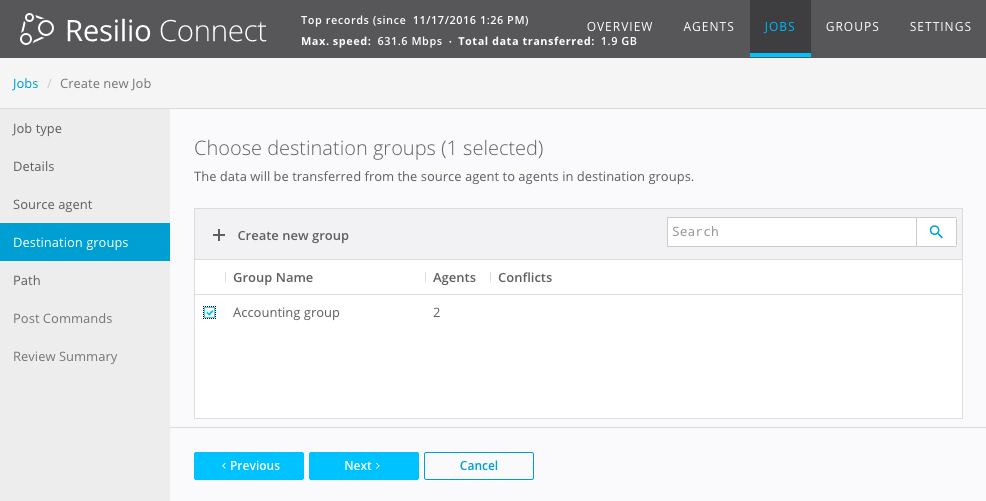Open the Source agent step

click(52, 205)
